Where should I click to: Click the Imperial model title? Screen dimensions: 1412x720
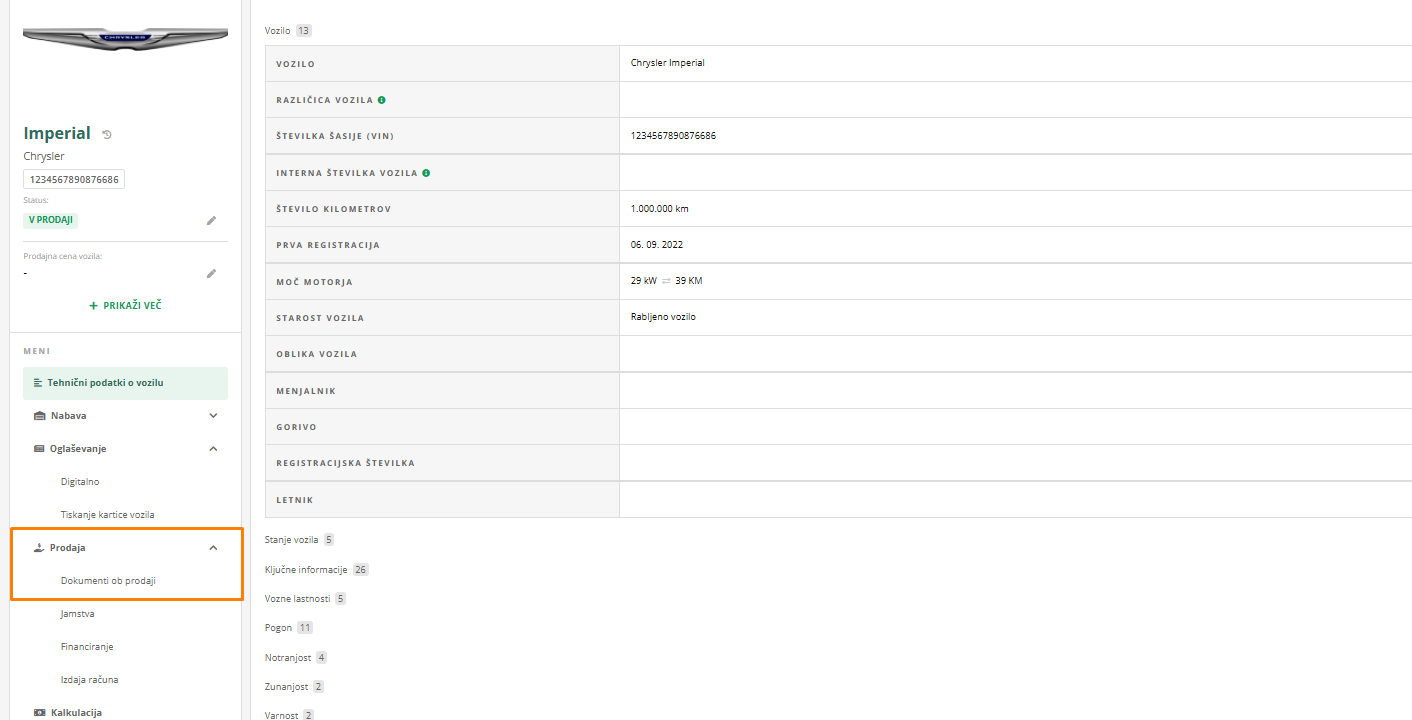pos(57,133)
